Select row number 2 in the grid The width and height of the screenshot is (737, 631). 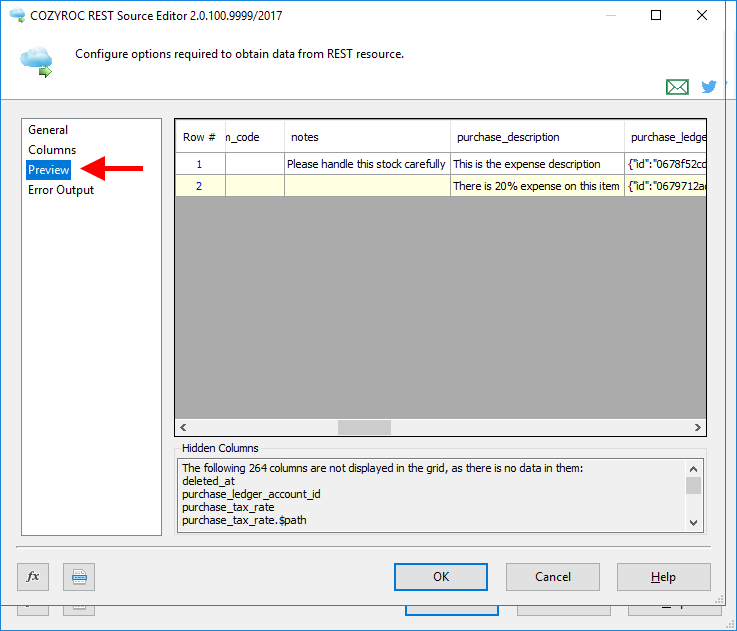(199, 186)
